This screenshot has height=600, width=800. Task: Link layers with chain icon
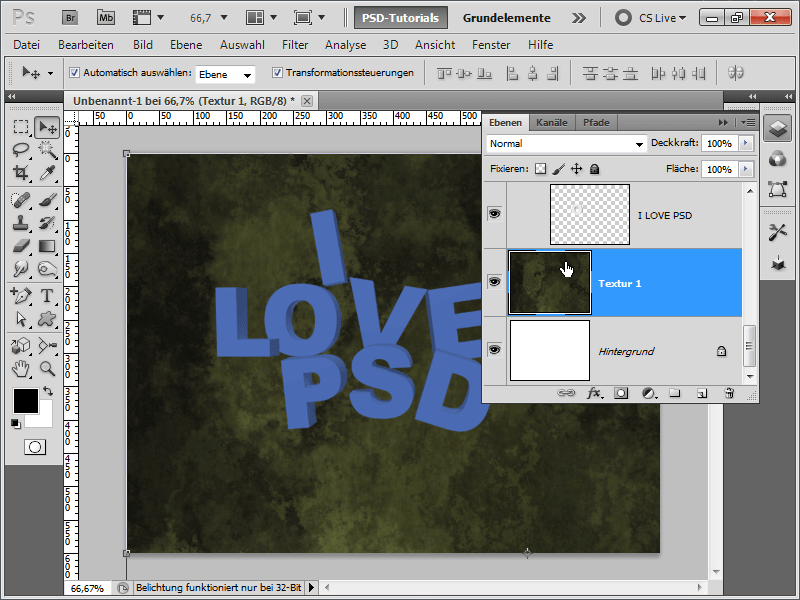(x=566, y=393)
